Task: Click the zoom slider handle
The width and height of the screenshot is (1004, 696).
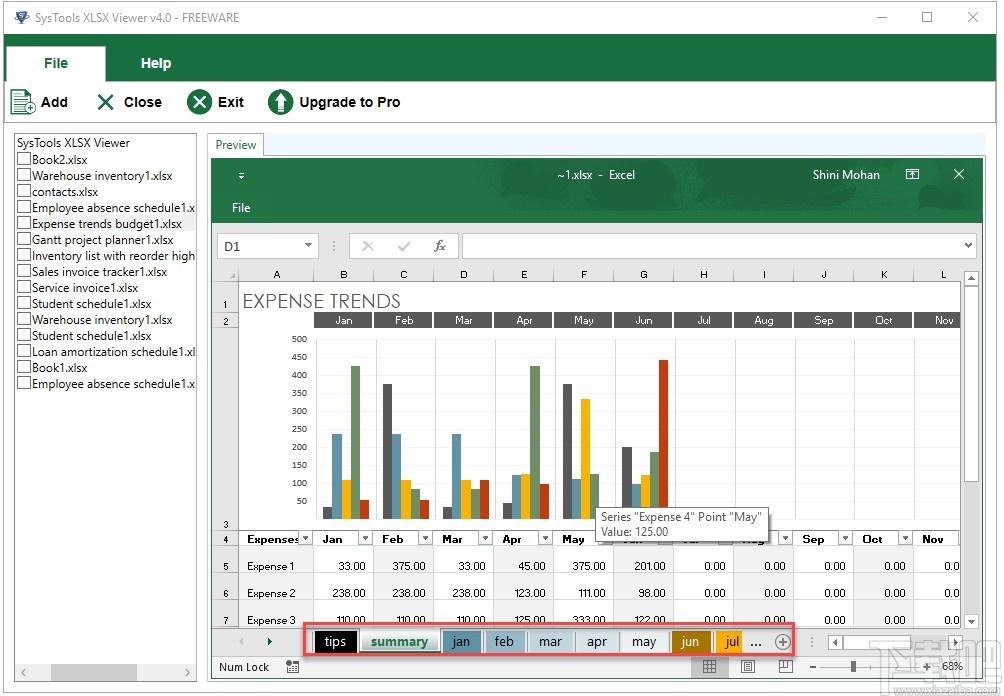Action: pos(853,667)
